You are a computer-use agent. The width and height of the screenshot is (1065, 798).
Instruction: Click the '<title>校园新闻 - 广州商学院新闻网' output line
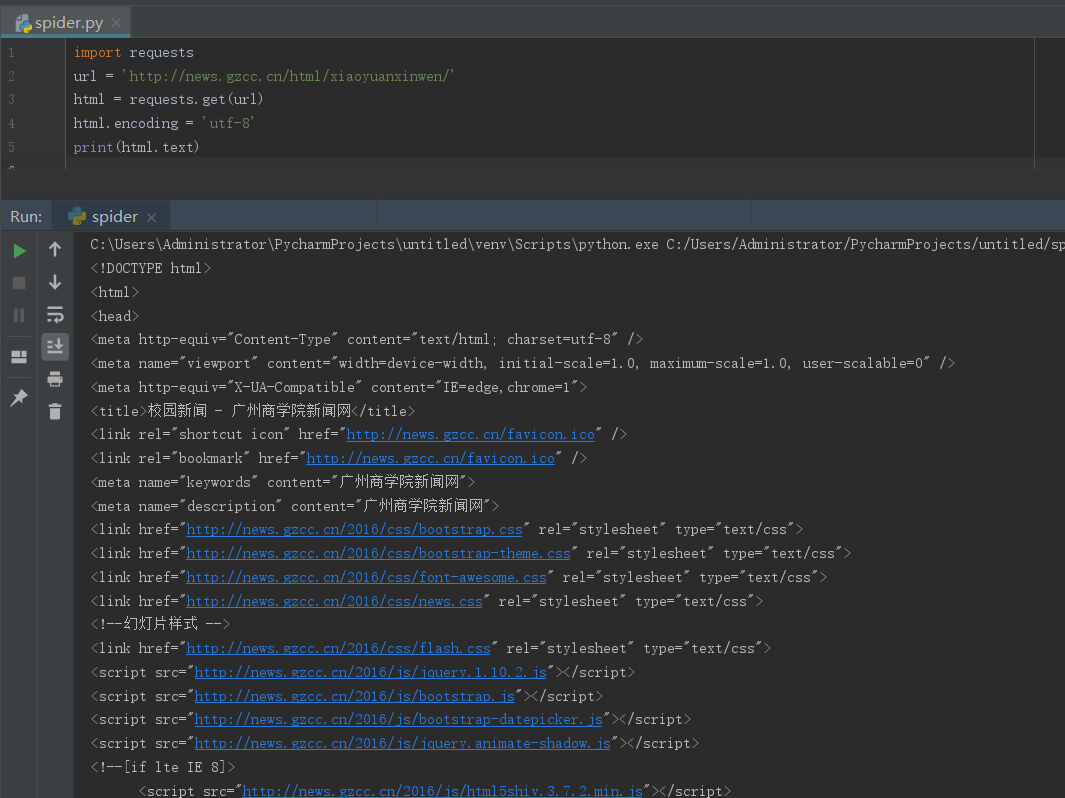click(253, 411)
